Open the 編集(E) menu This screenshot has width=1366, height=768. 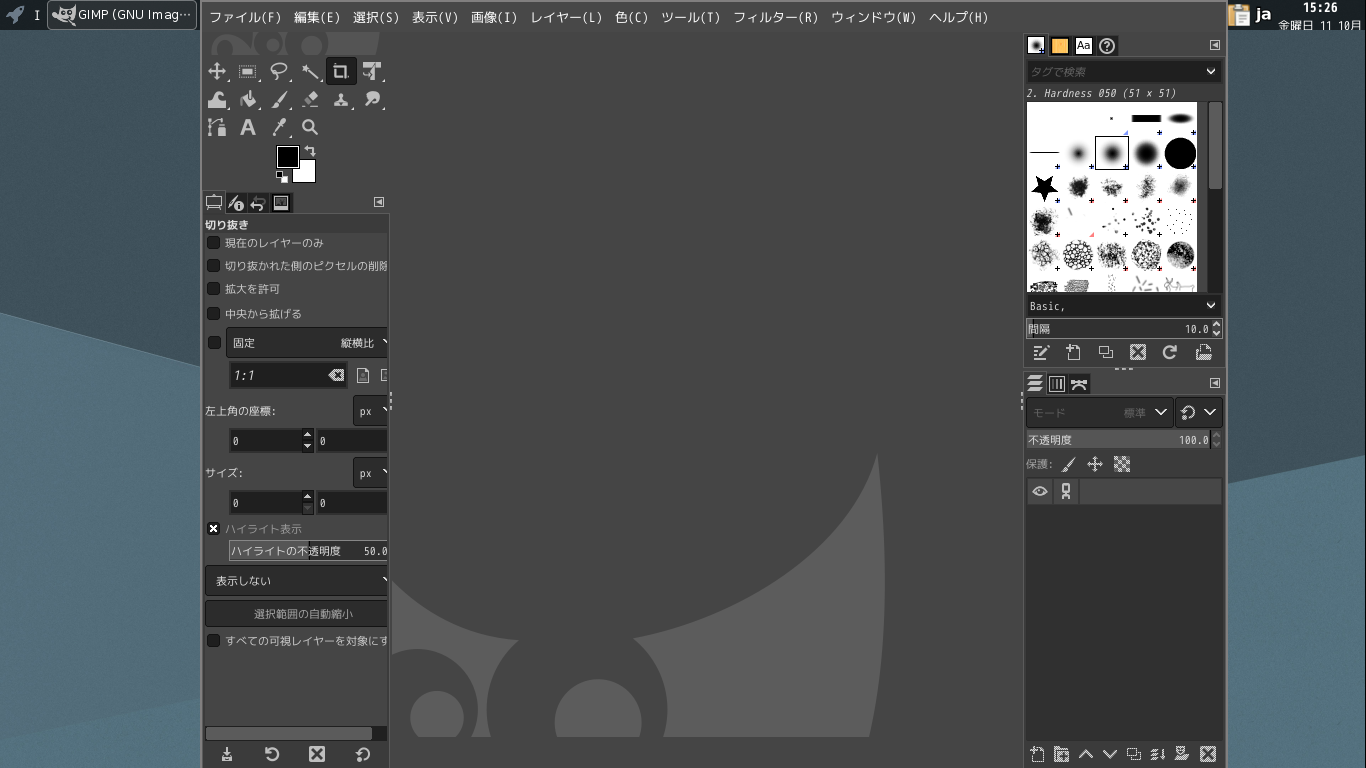pyautogui.click(x=317, y=17)
